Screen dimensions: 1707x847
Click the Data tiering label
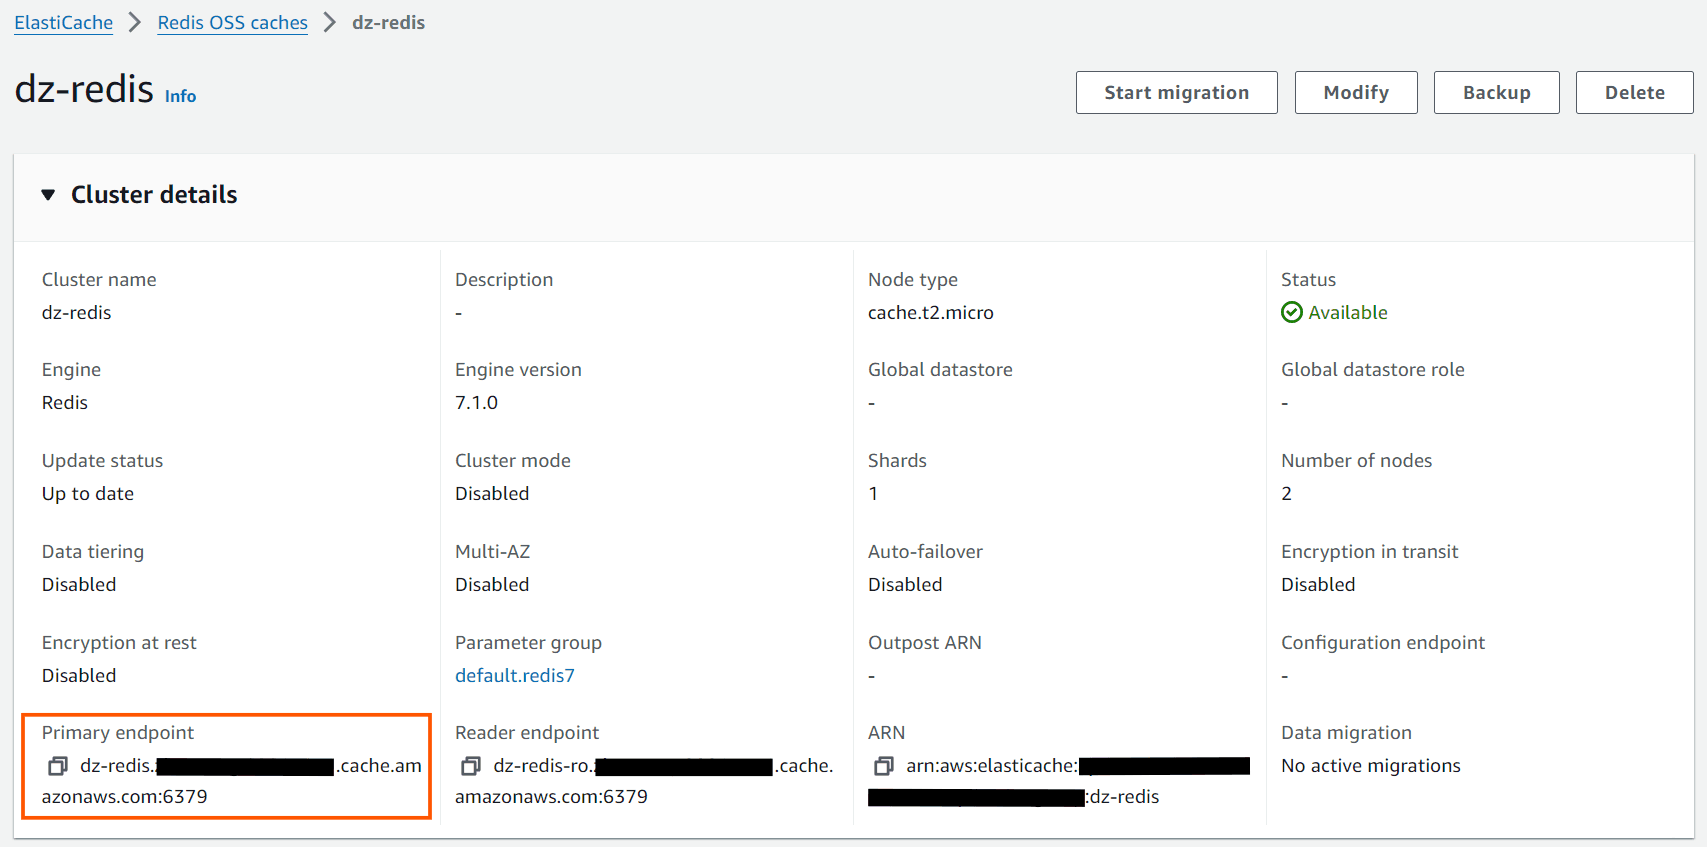pyautogui.click(x=93, y=551)
